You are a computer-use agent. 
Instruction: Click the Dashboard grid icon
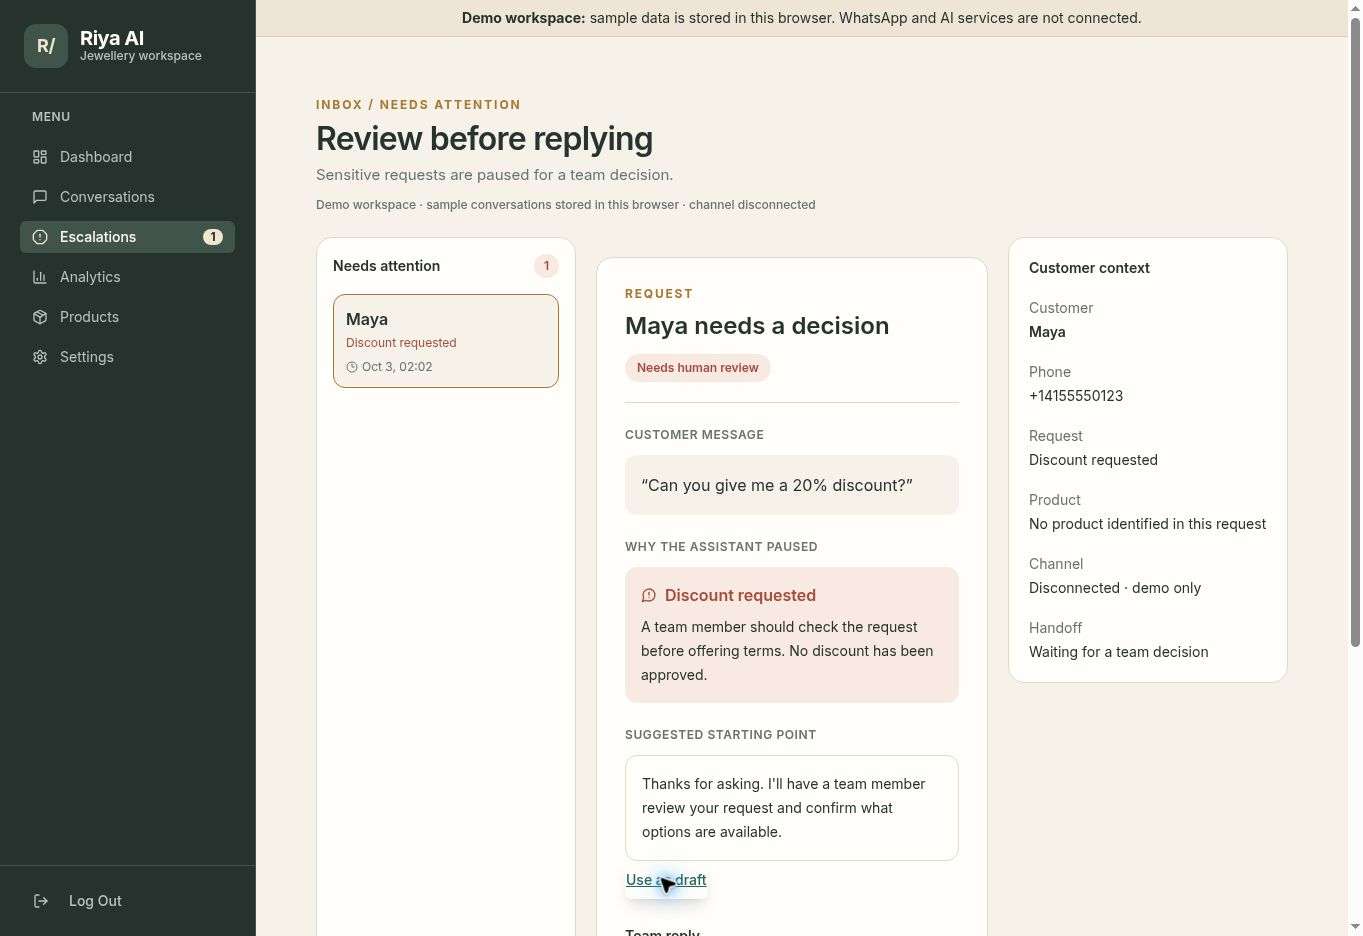pos(40,157)
